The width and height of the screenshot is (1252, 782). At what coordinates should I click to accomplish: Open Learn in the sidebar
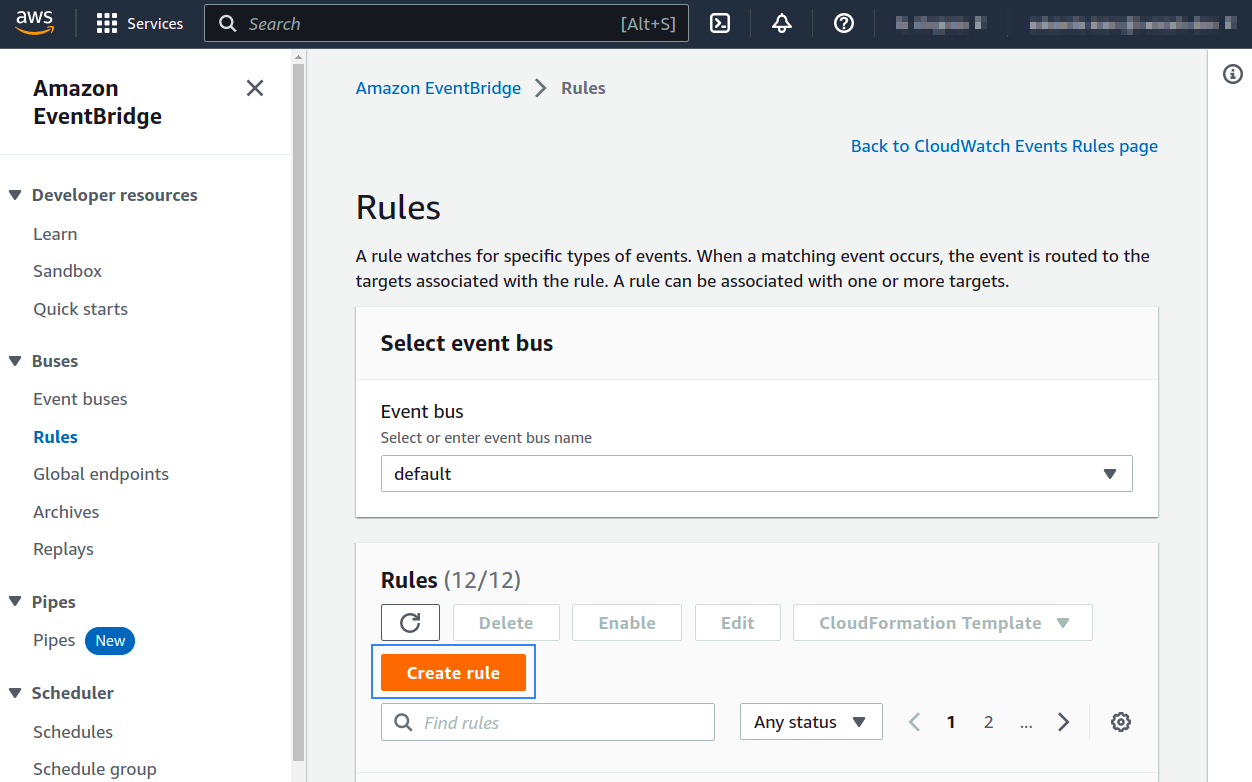click(55, 234)
